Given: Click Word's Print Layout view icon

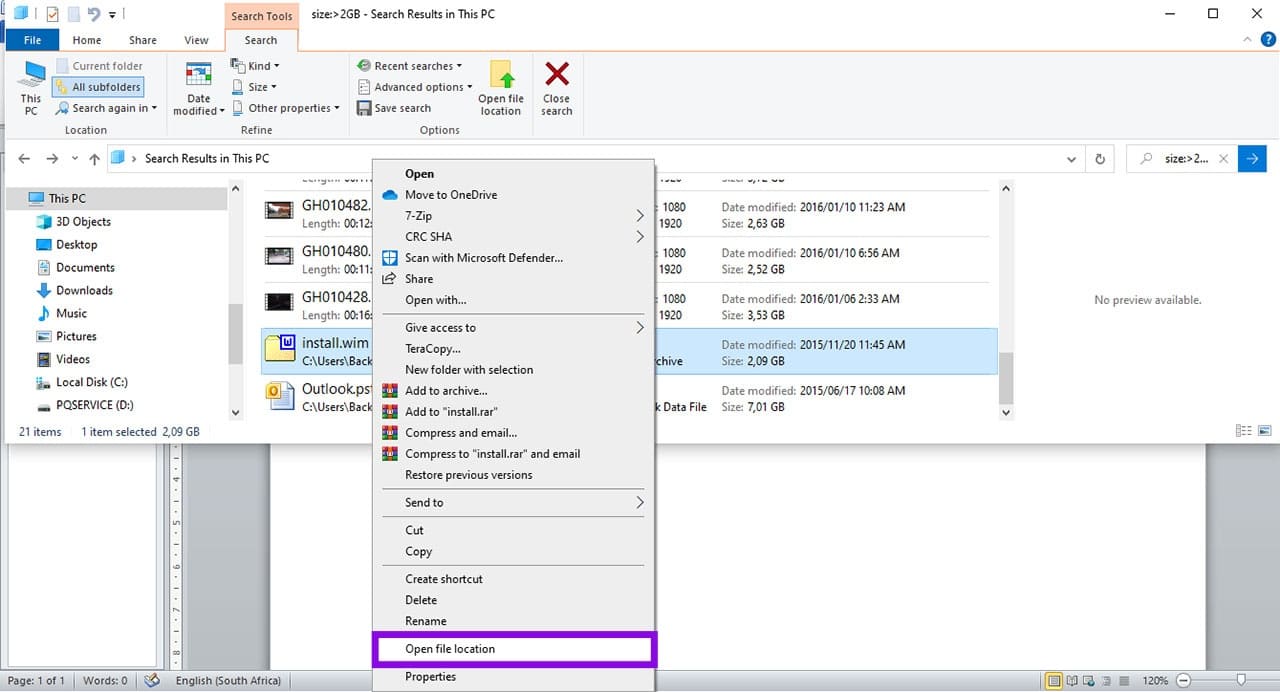Looking at the screenshot, I should [1053, 681].
